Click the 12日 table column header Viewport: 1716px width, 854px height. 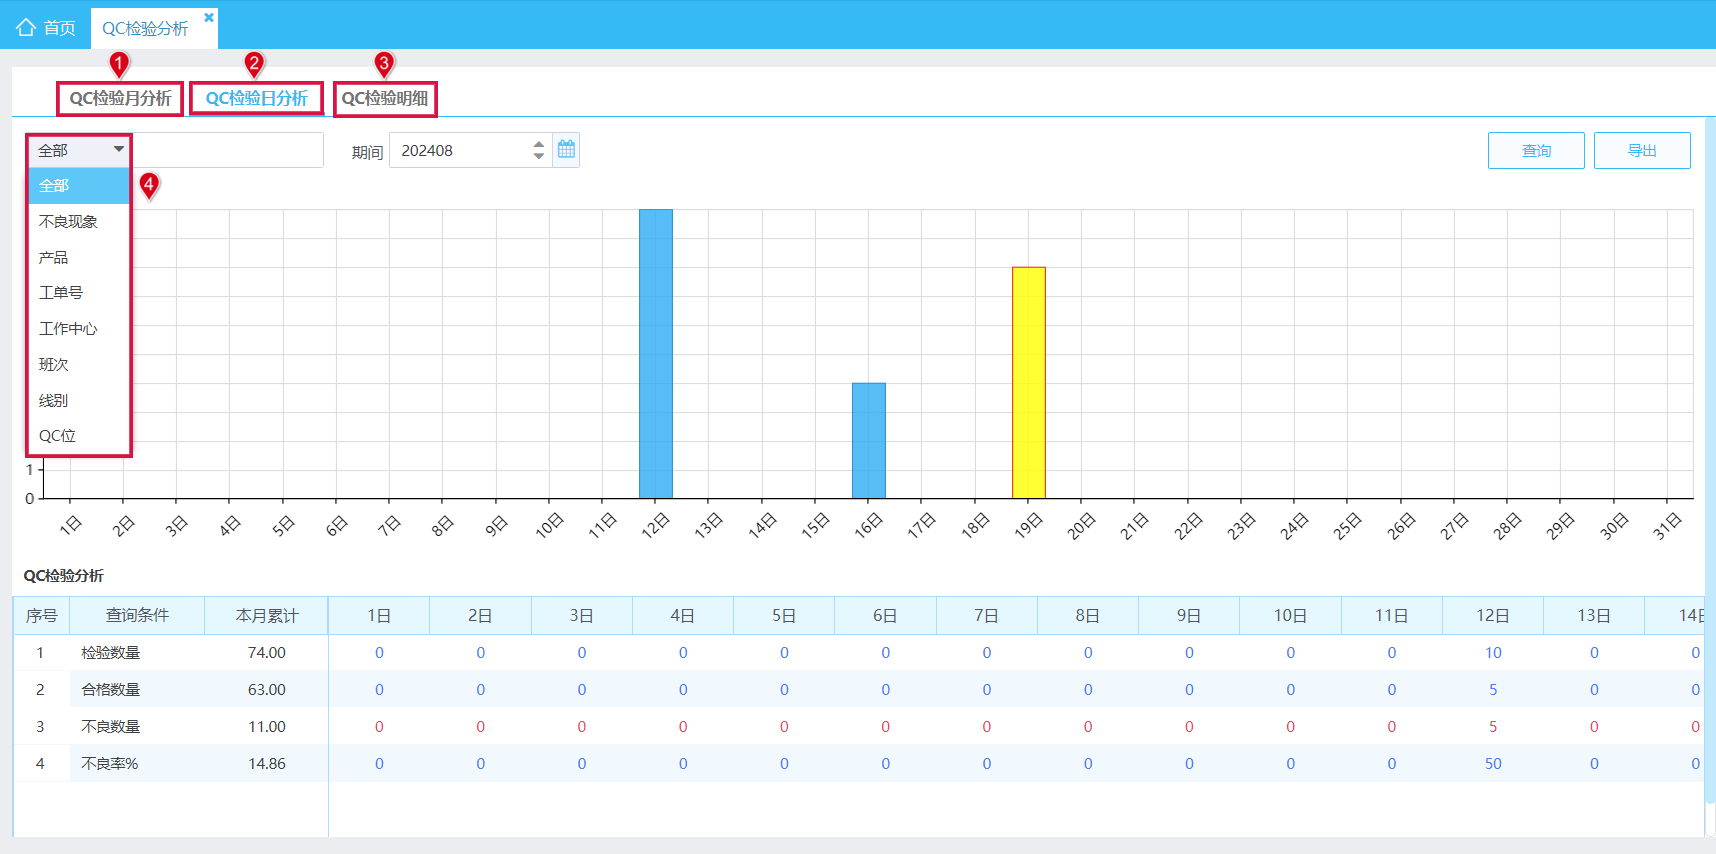(x=1492, y=616)
